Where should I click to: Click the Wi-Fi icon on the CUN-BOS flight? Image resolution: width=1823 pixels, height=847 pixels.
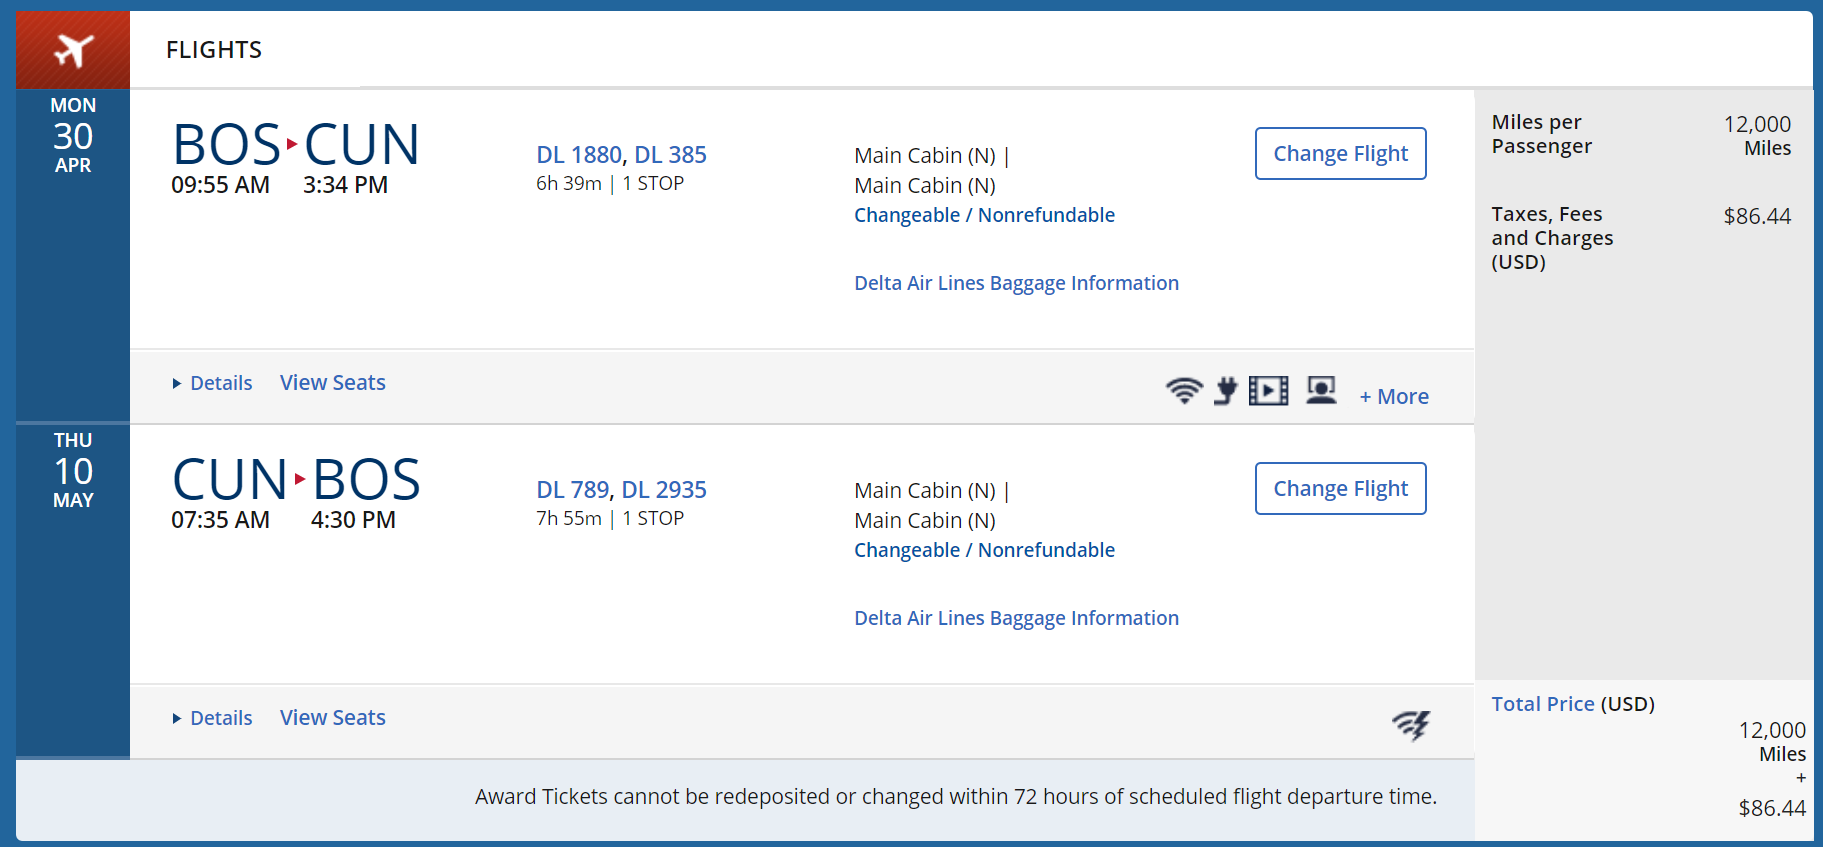click(x=1411, y=725)
